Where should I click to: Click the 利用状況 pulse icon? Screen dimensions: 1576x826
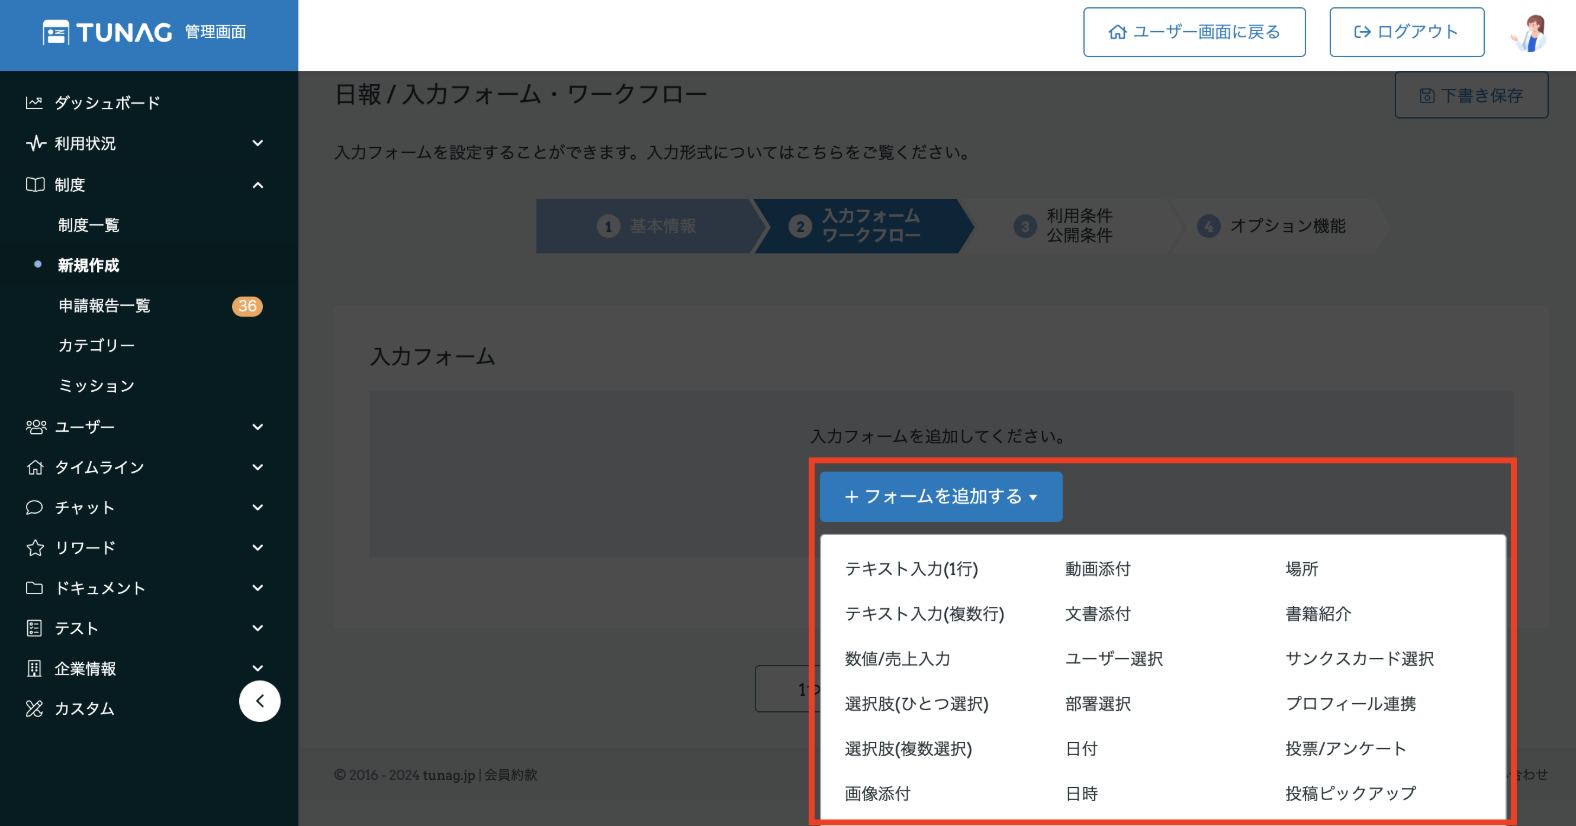36,143
